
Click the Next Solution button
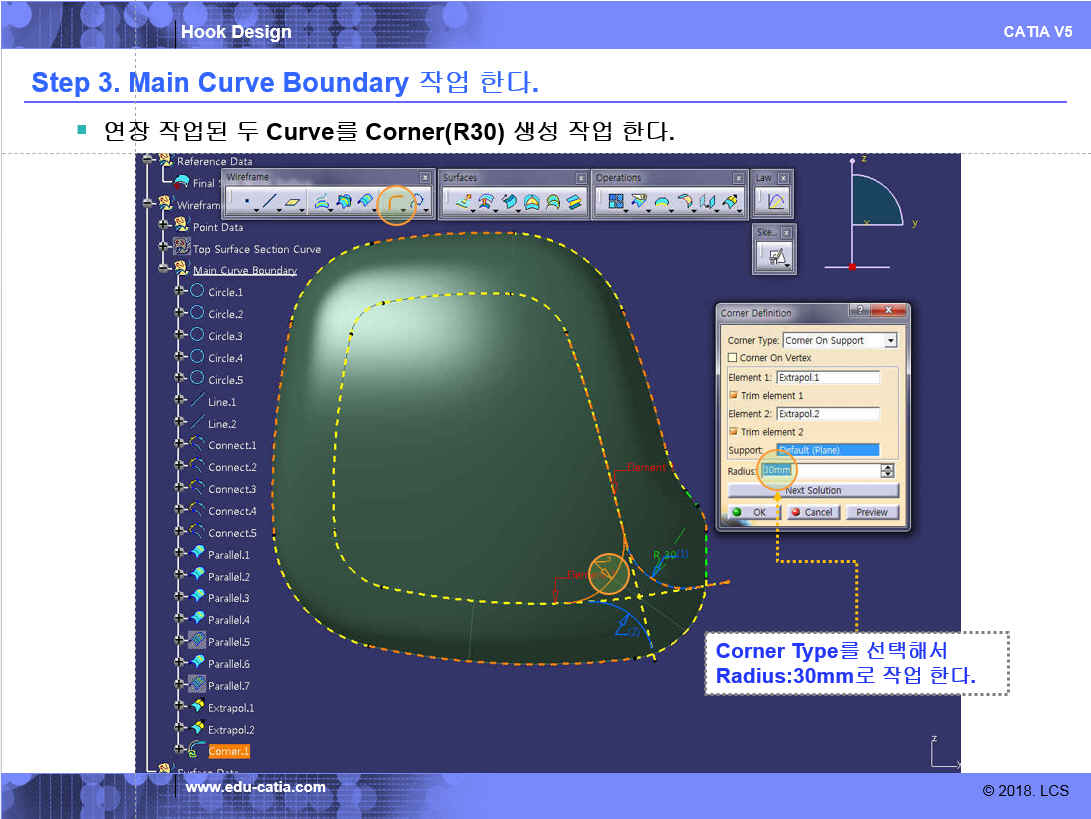[813, 491]
